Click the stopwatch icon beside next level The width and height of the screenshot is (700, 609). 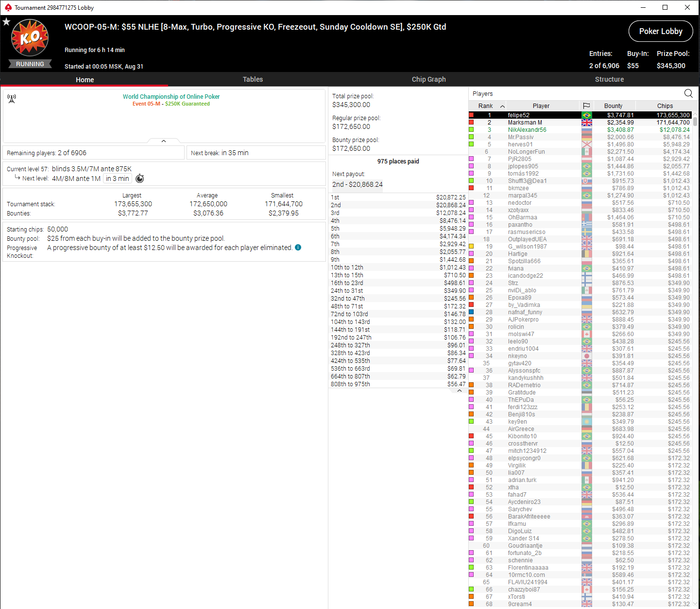(140, 179)
